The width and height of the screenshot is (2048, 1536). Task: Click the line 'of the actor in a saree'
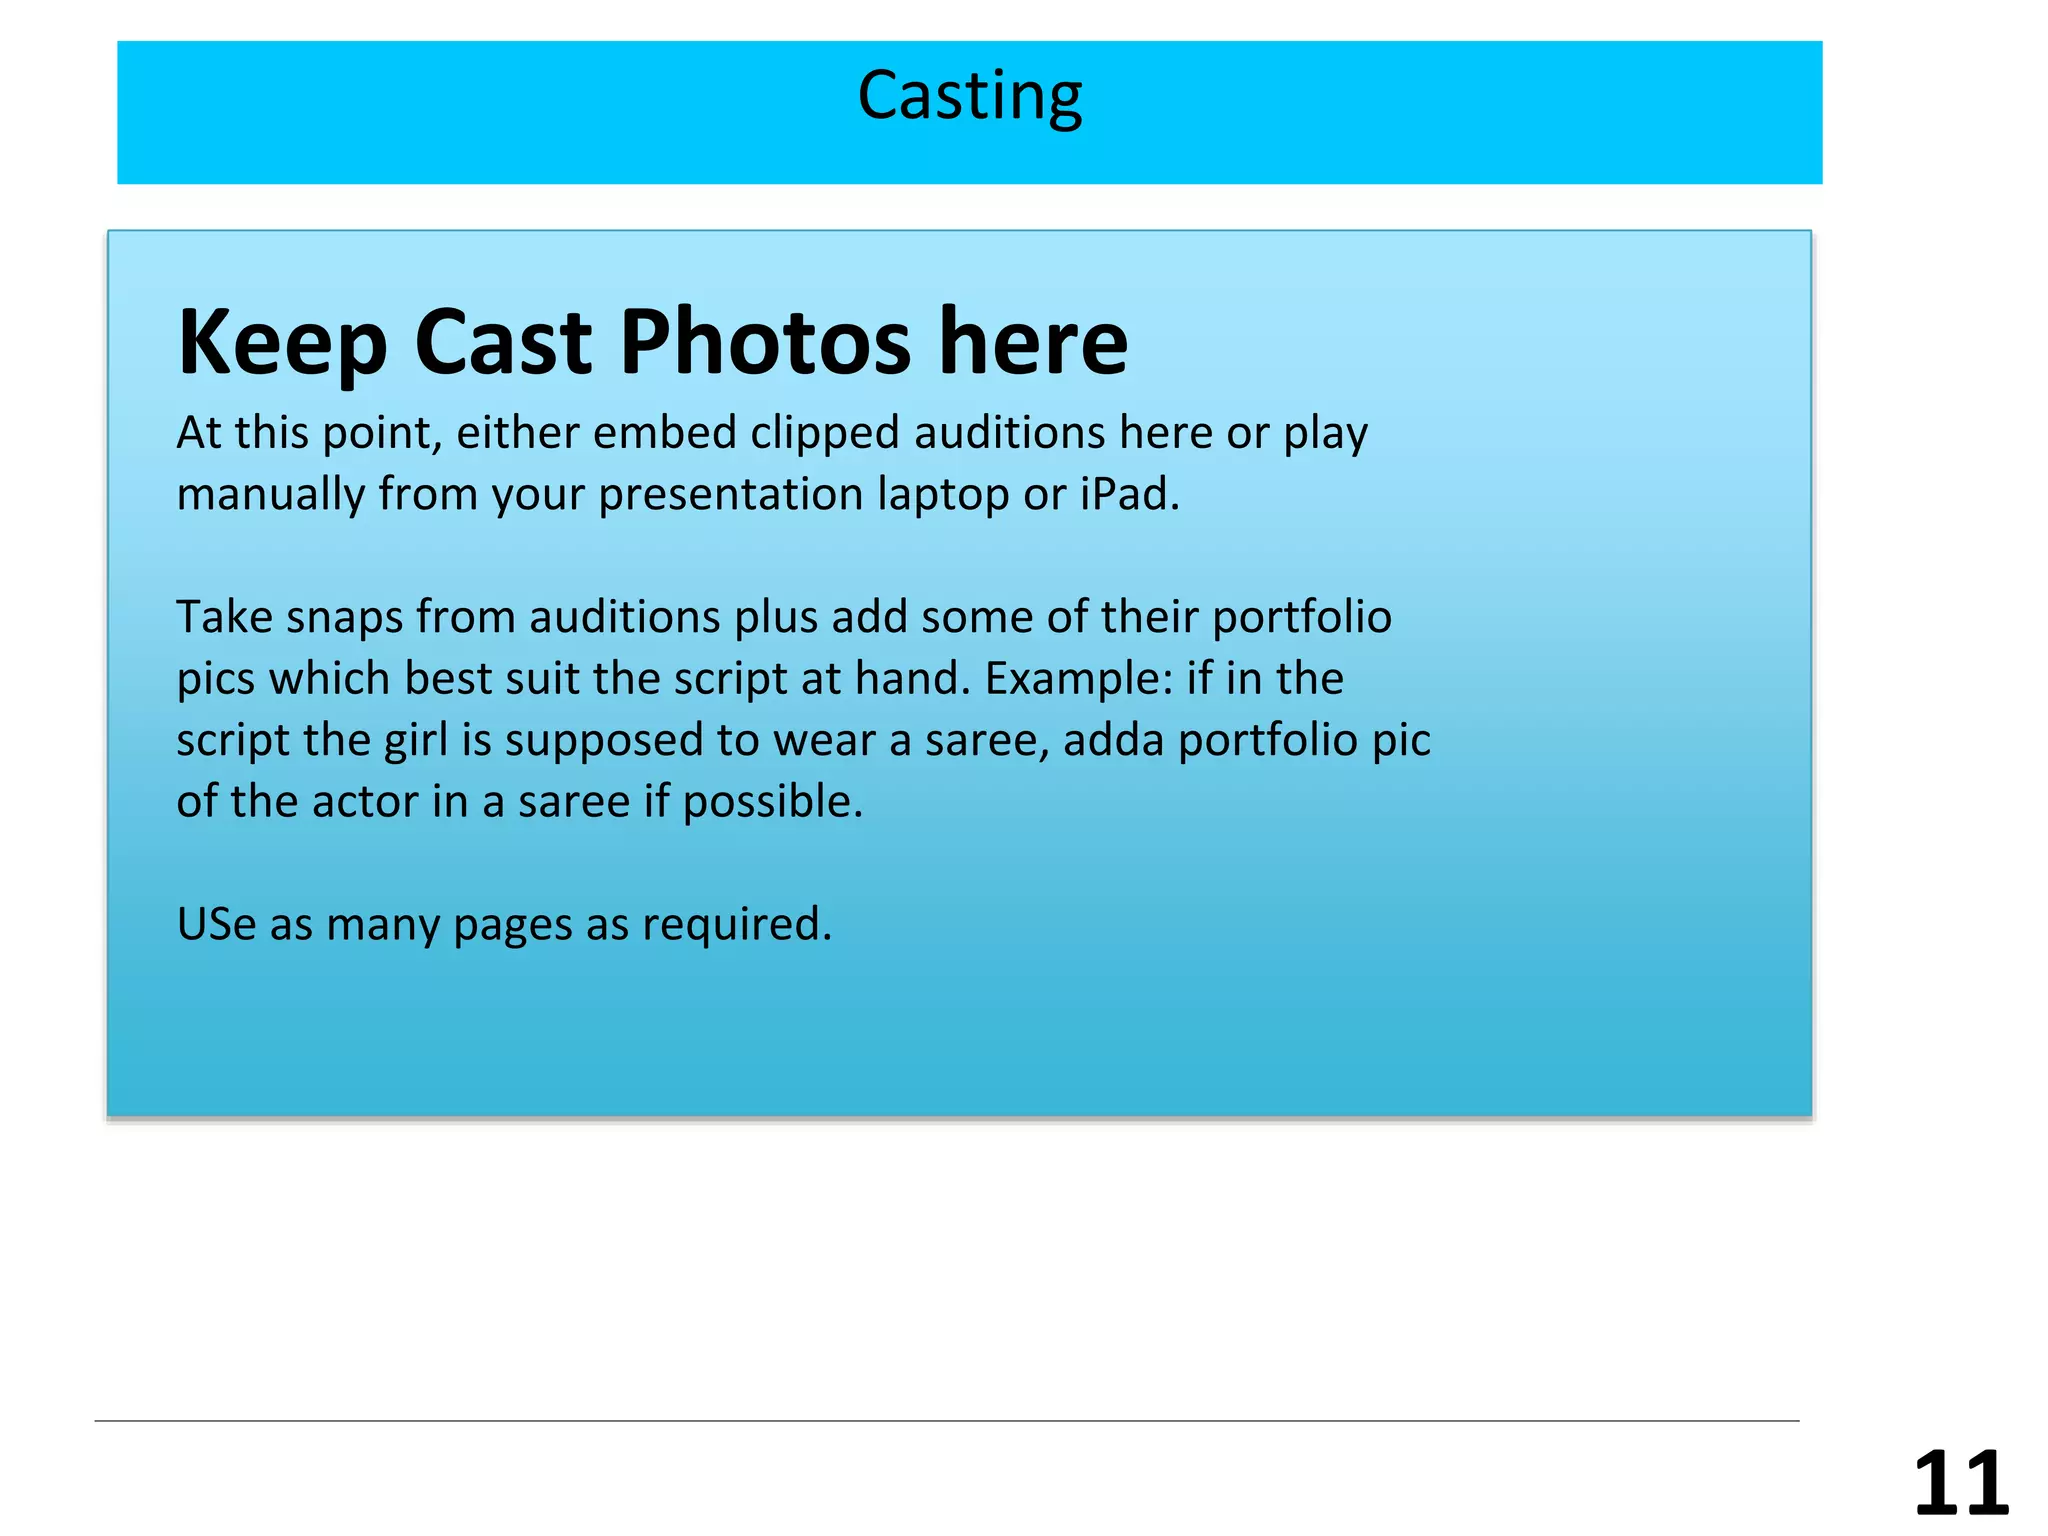519,802
